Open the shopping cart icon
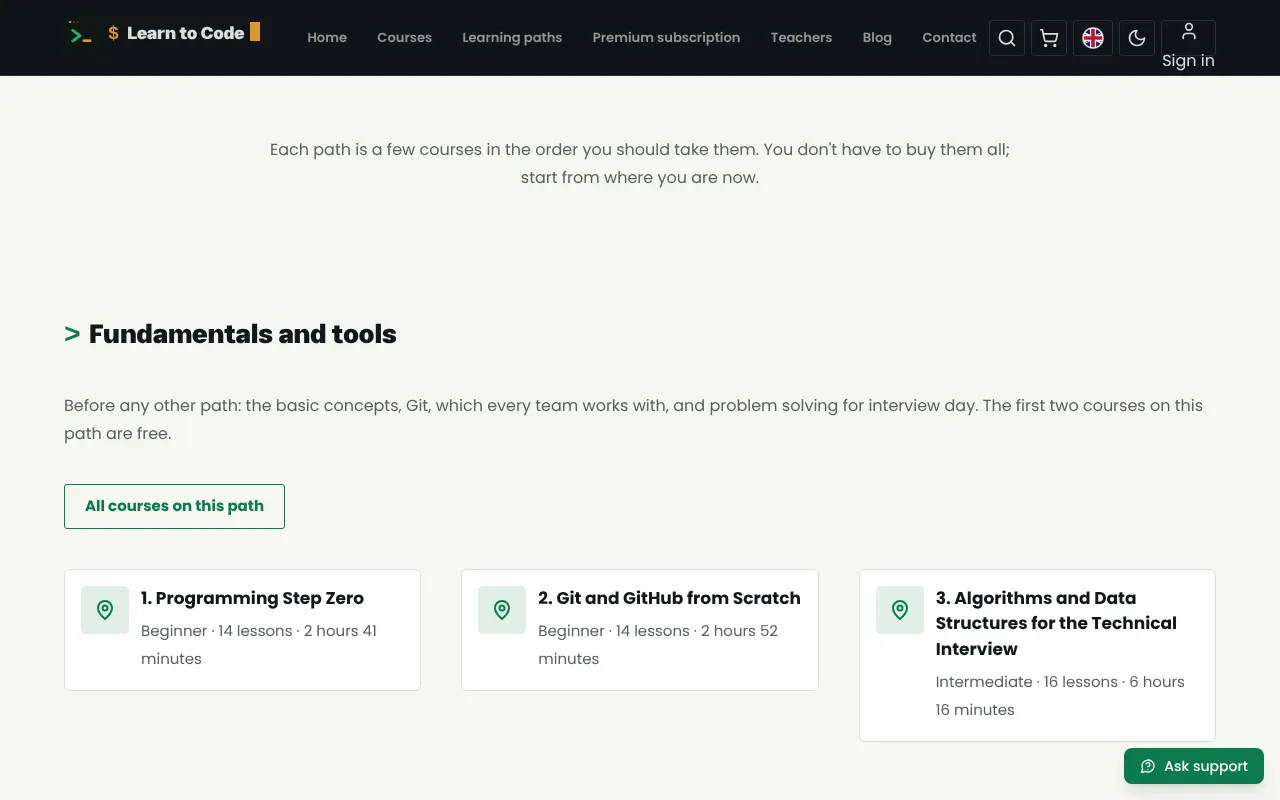 1049,38
